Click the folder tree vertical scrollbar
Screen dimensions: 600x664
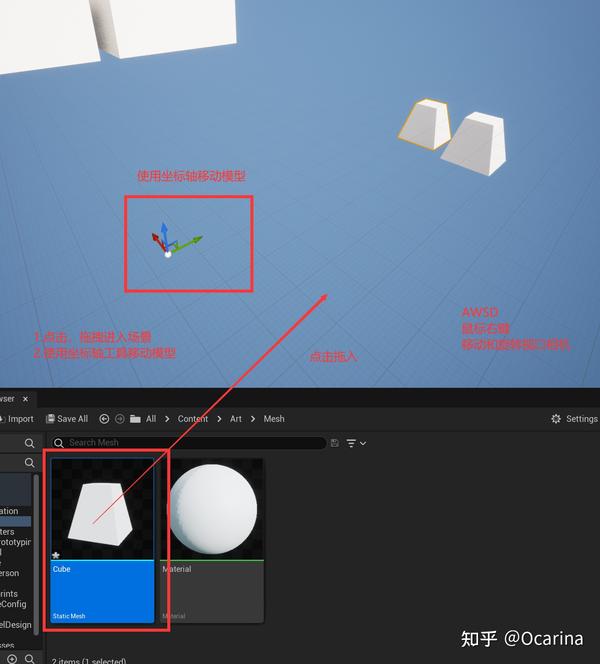point(36,554)
